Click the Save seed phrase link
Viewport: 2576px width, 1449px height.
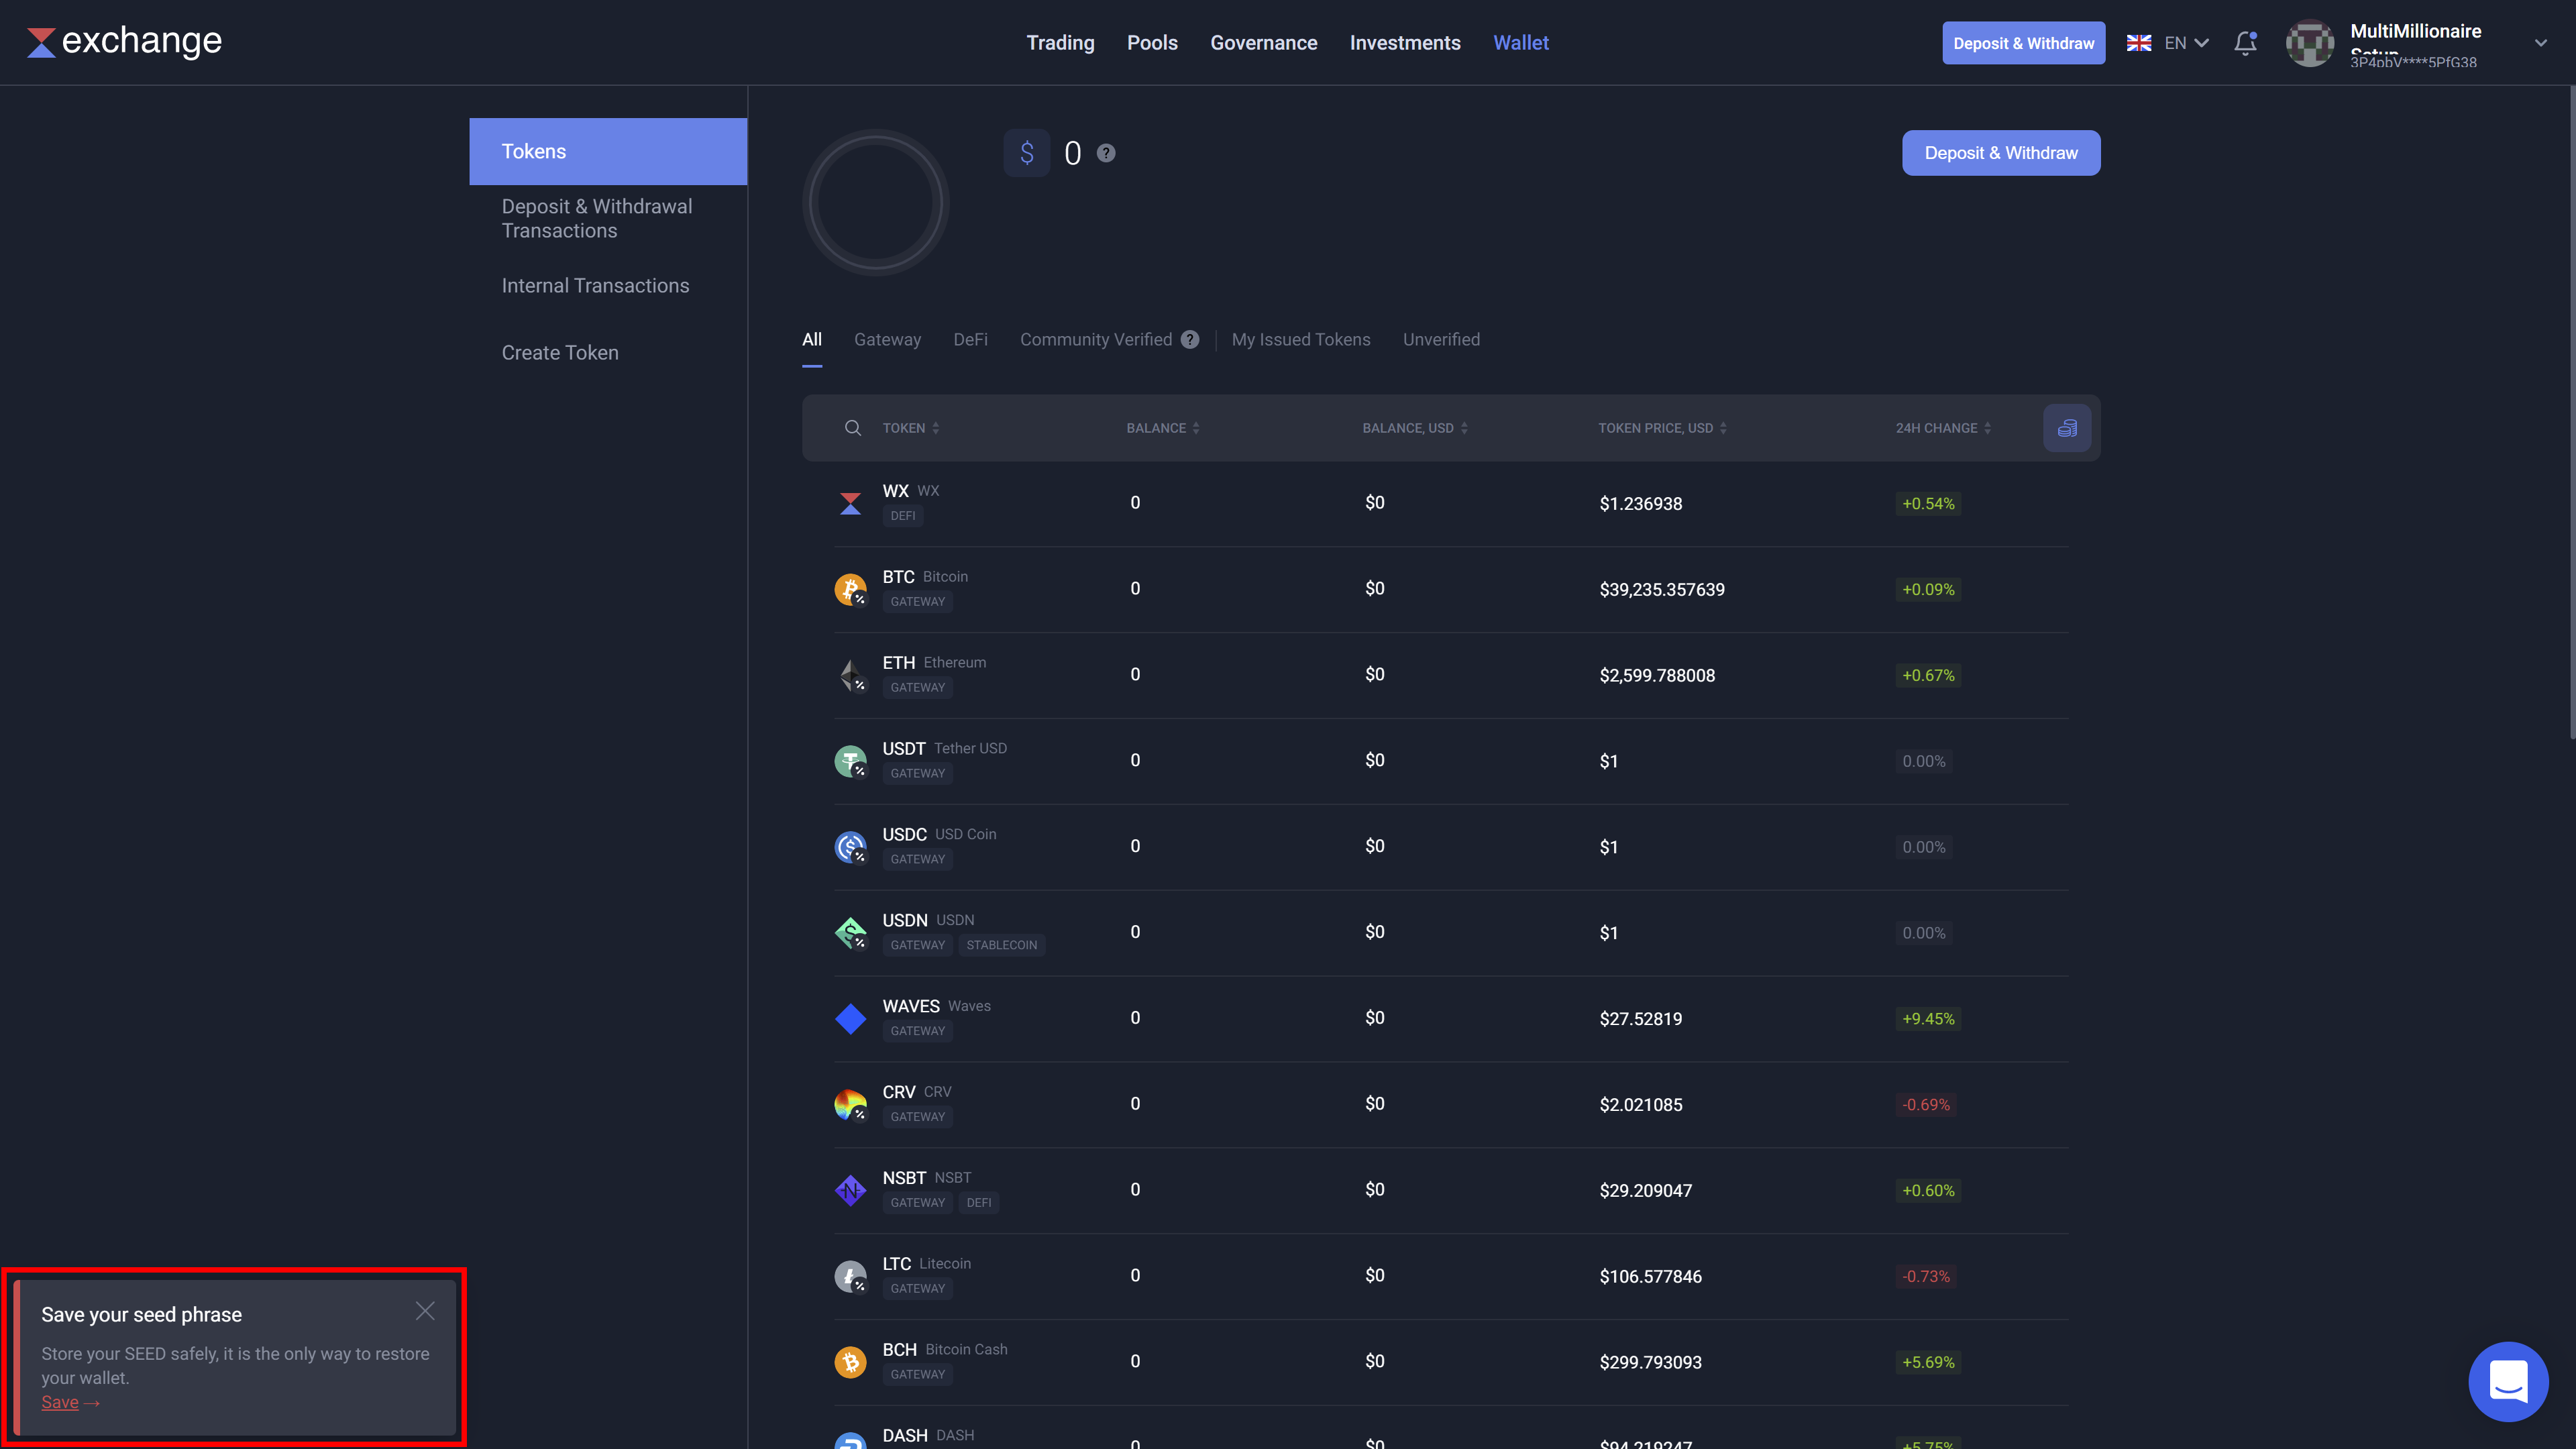pyautogui.click(x=60, y=1402)
